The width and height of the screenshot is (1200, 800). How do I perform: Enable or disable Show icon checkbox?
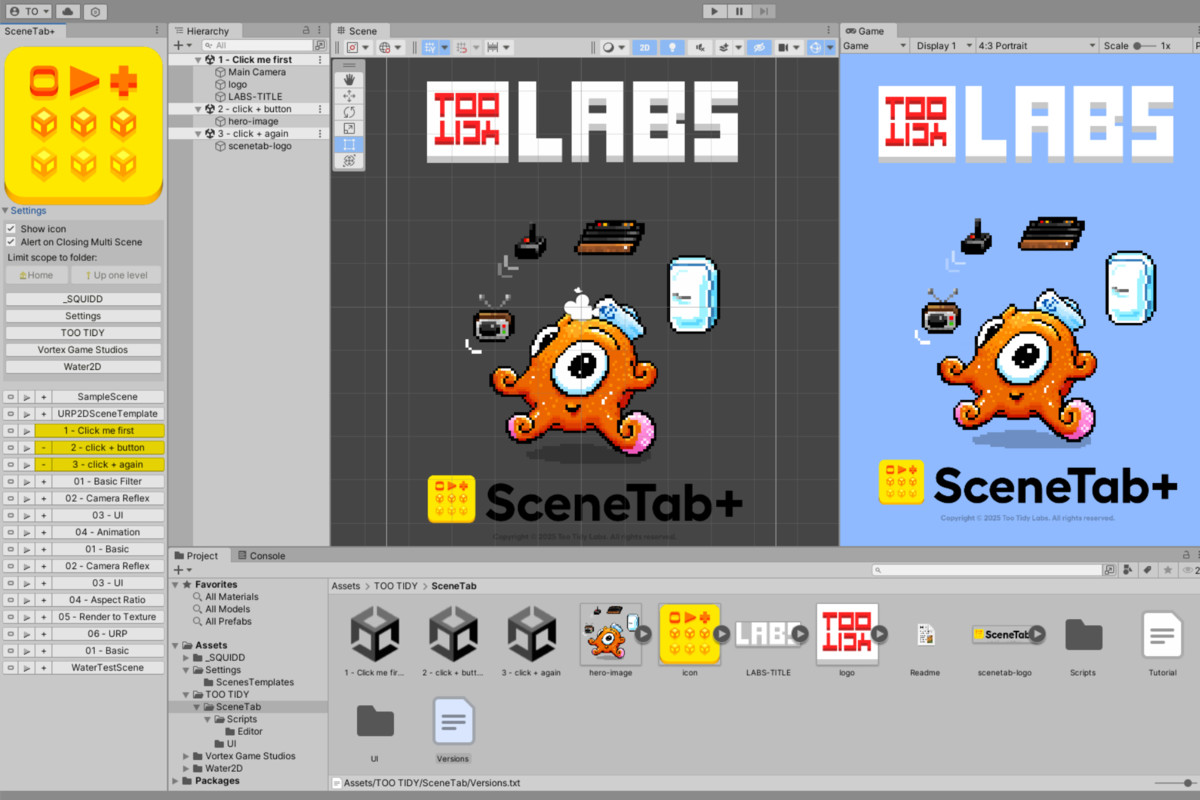click(11, 229)
